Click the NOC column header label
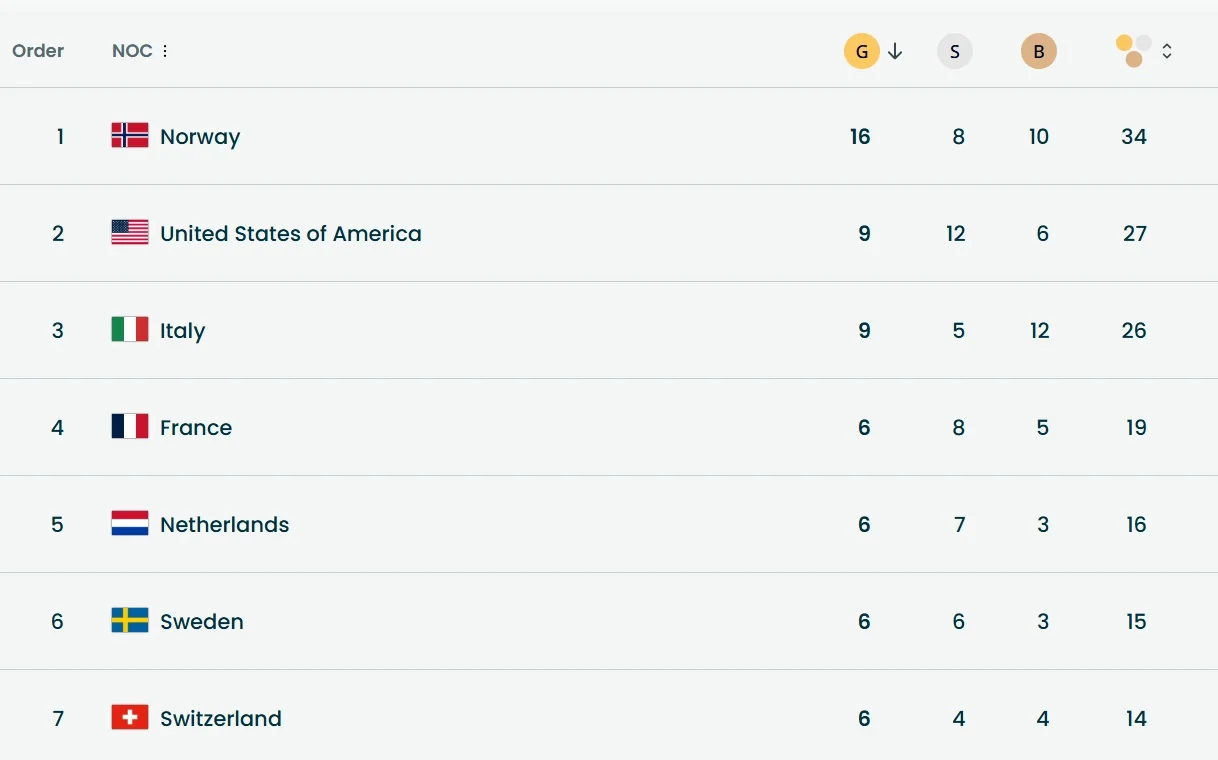Viewport: 1218px width, 760px height. coord(132,51)
